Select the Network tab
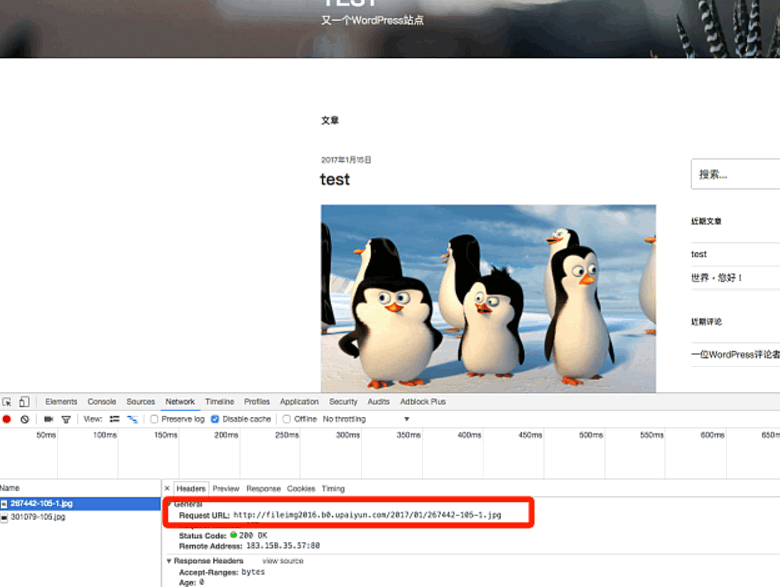The height and width of the screenshot is (587, 780). coord(180,402)
